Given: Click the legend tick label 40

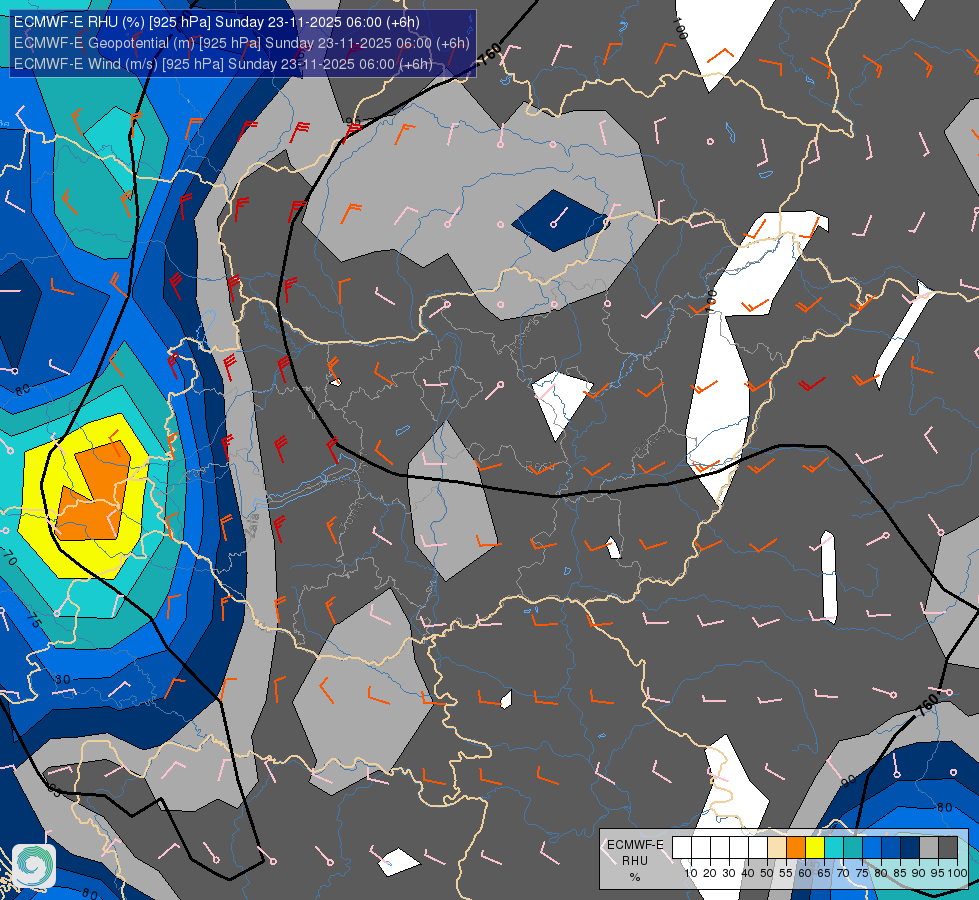Looking at the screenshot, I should tap(748, 873).
